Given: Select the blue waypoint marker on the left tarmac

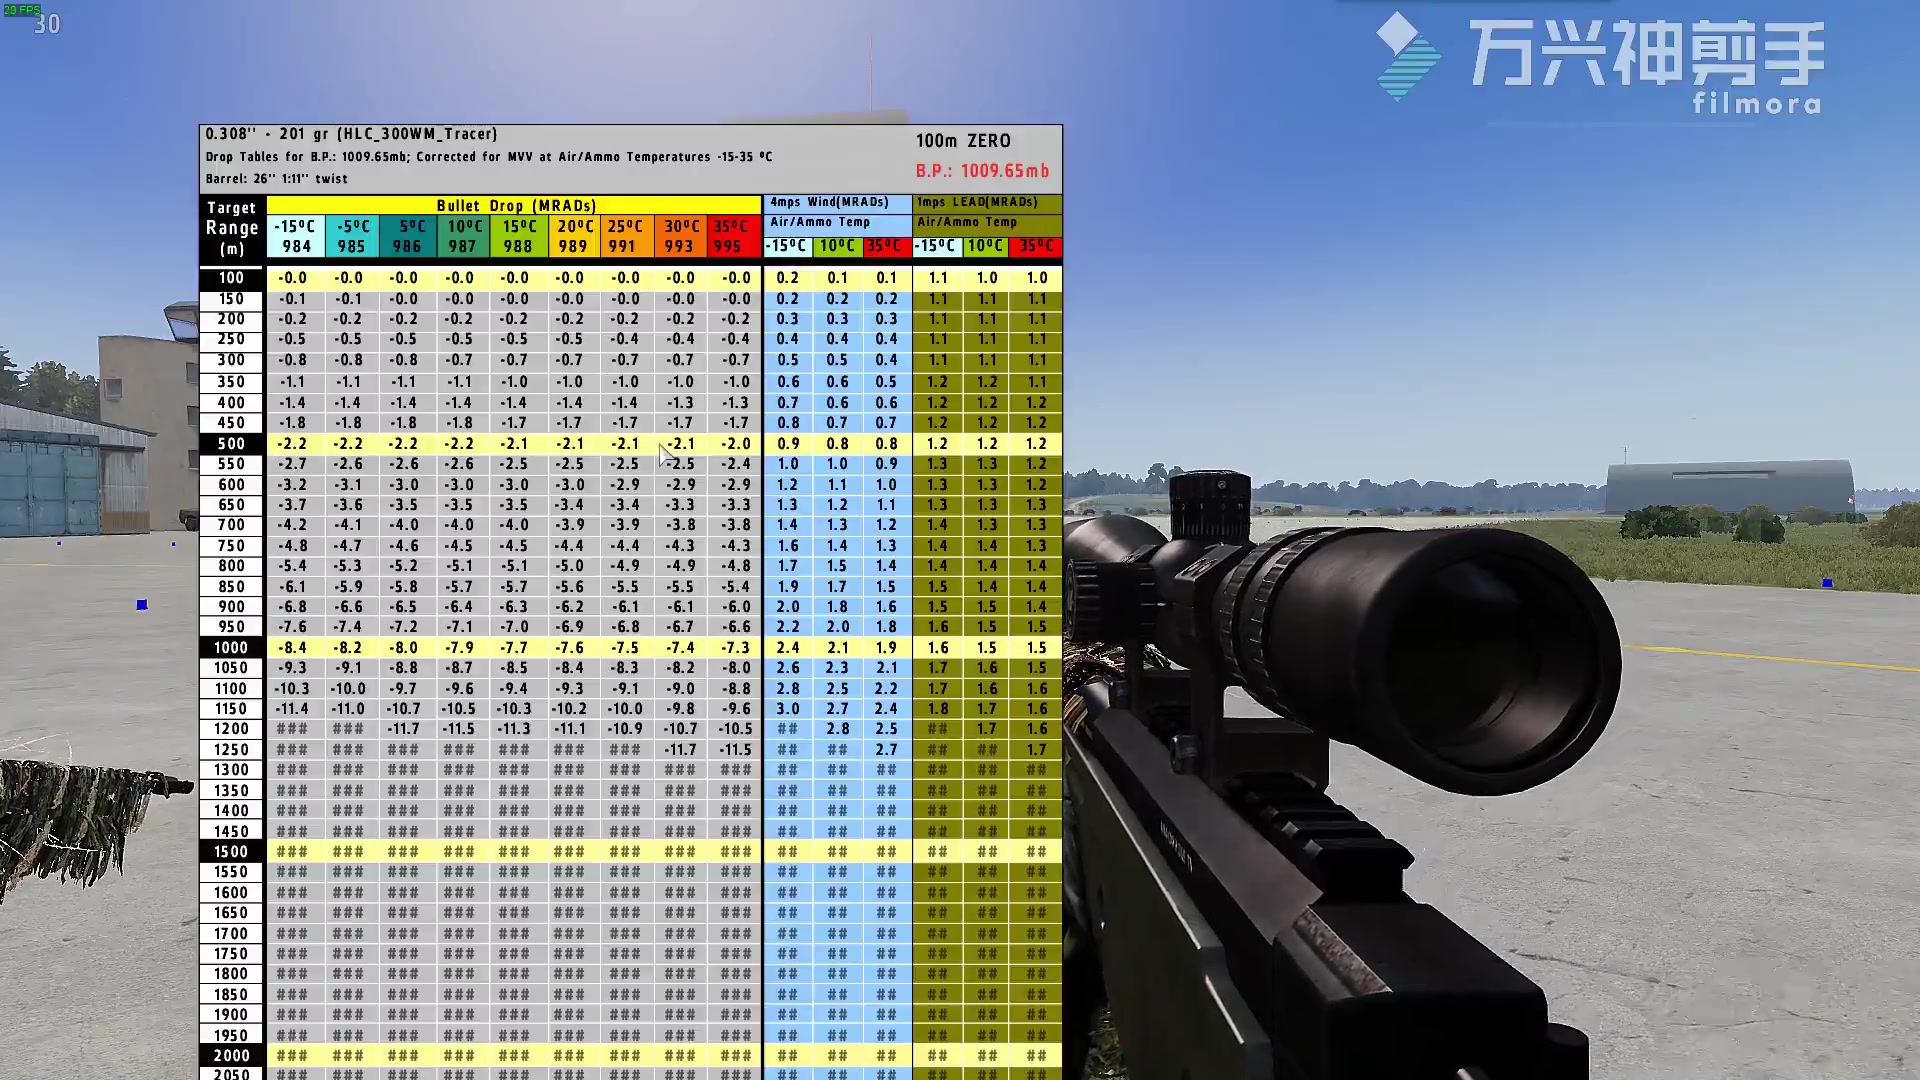Looking at the screenshot, I should 141,603.
